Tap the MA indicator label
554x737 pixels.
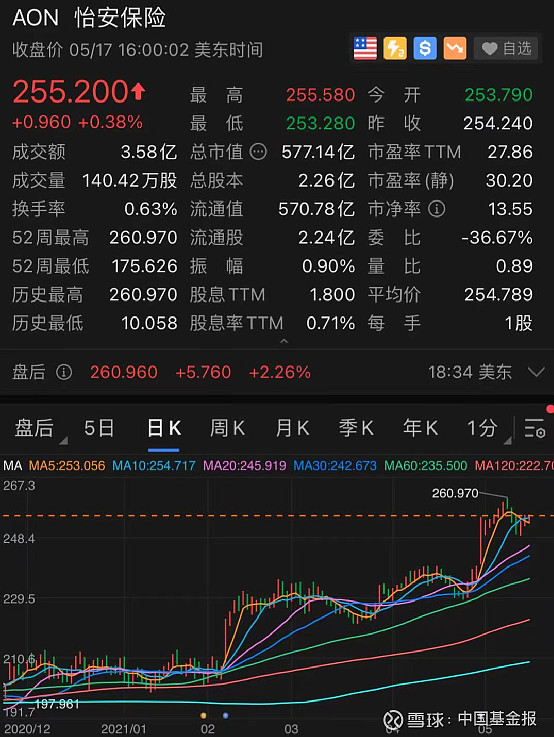[x=13, y=466]
